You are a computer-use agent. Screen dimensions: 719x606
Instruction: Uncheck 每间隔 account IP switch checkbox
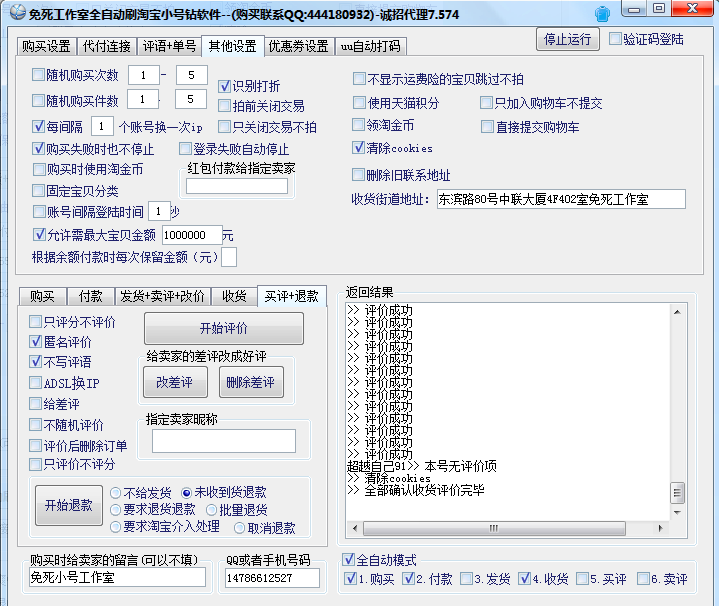pyautogui.click(x=39, y=126)
